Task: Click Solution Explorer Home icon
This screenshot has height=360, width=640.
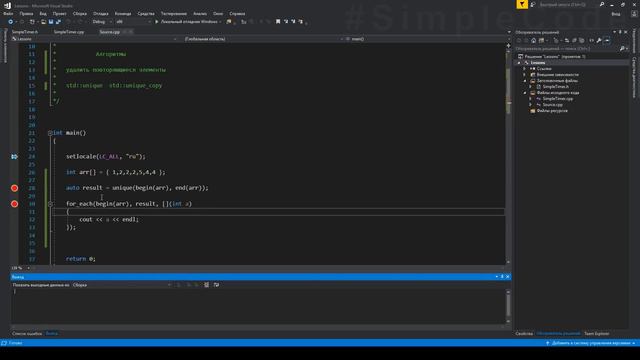Action: tap(533, 40)
